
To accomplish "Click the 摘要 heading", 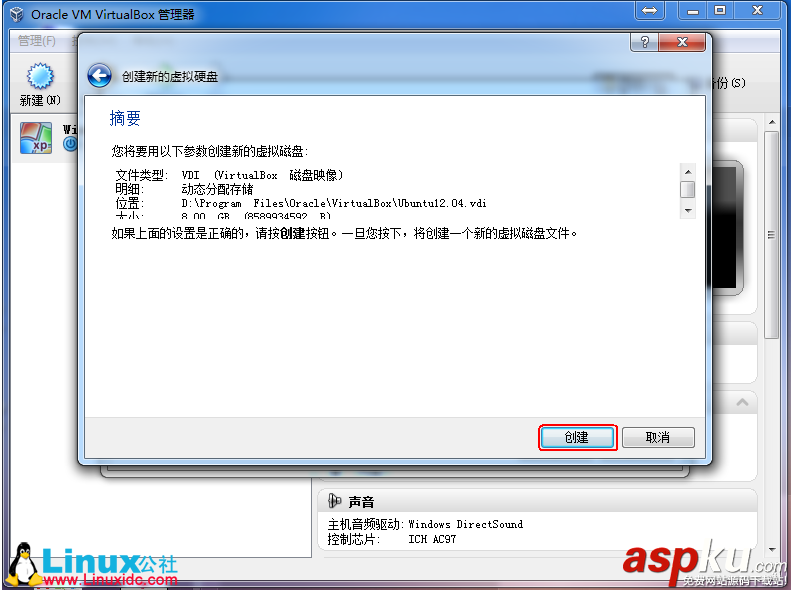I will coord(125,118).
